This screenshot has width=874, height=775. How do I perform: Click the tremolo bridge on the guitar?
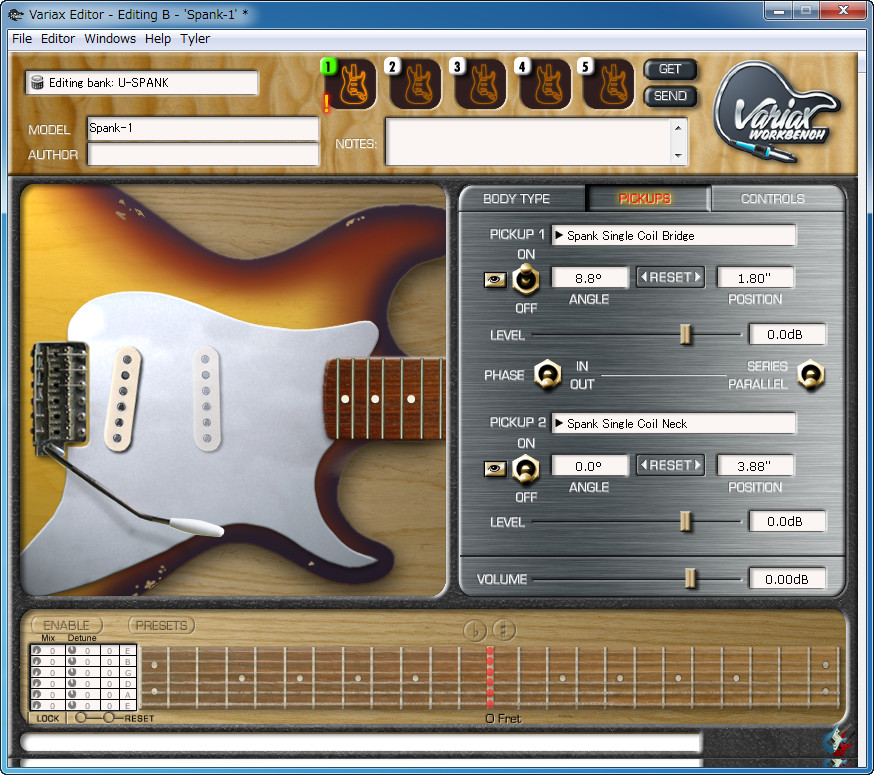click(x=60, y=395)
